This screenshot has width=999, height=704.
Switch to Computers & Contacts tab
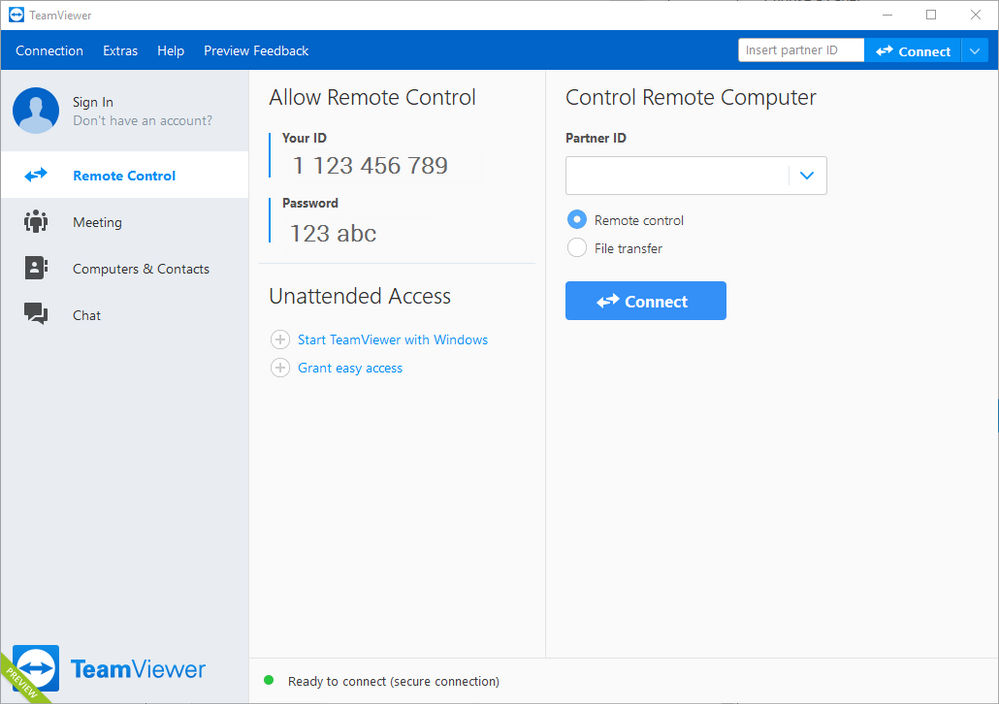click(x=125, y=268)
